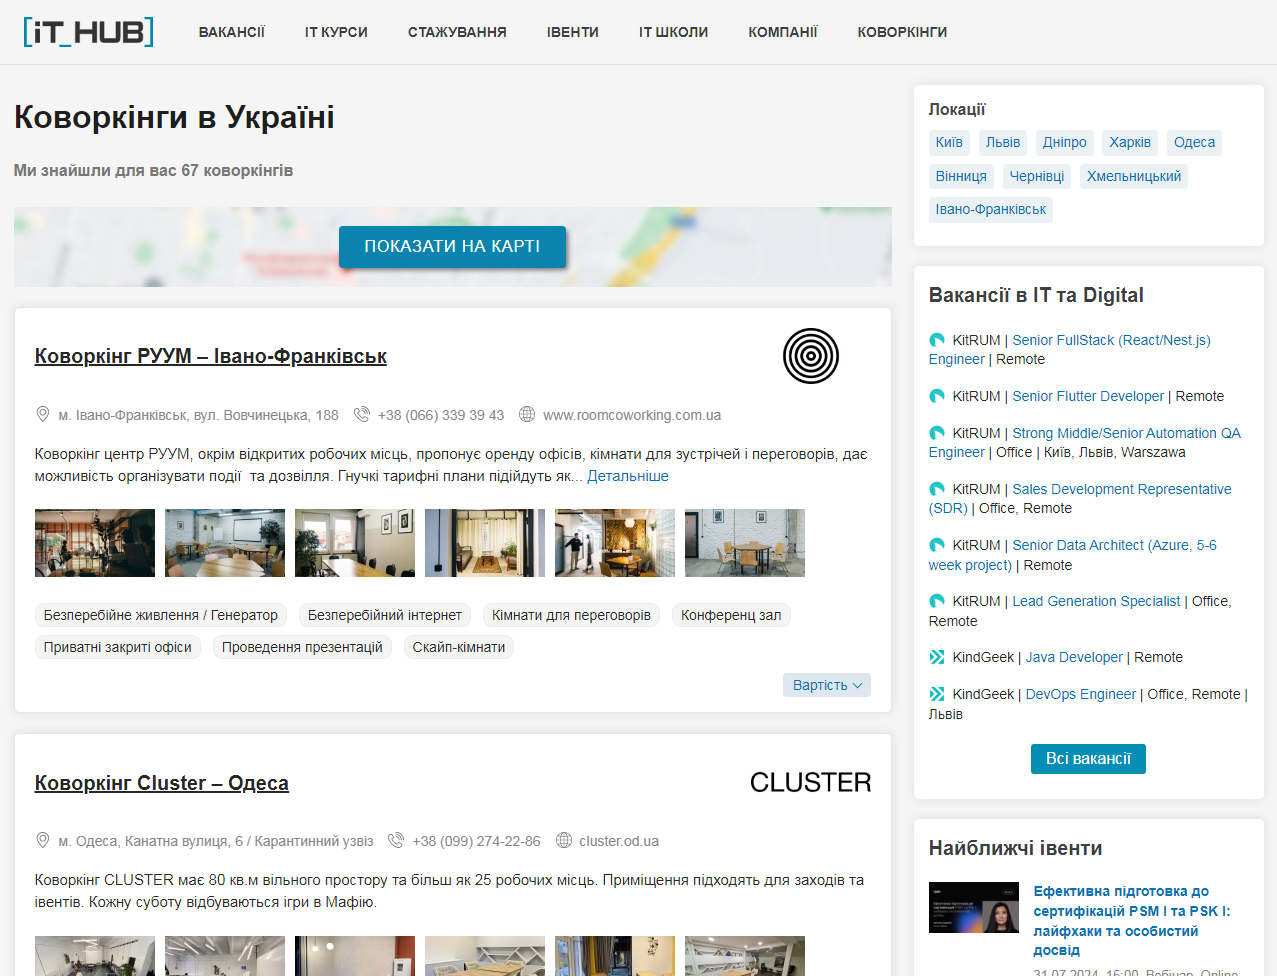This screenshot has width=1277, height=976.
Task: Click the location pin icon for РУУМ address
Action: [43, 414]
